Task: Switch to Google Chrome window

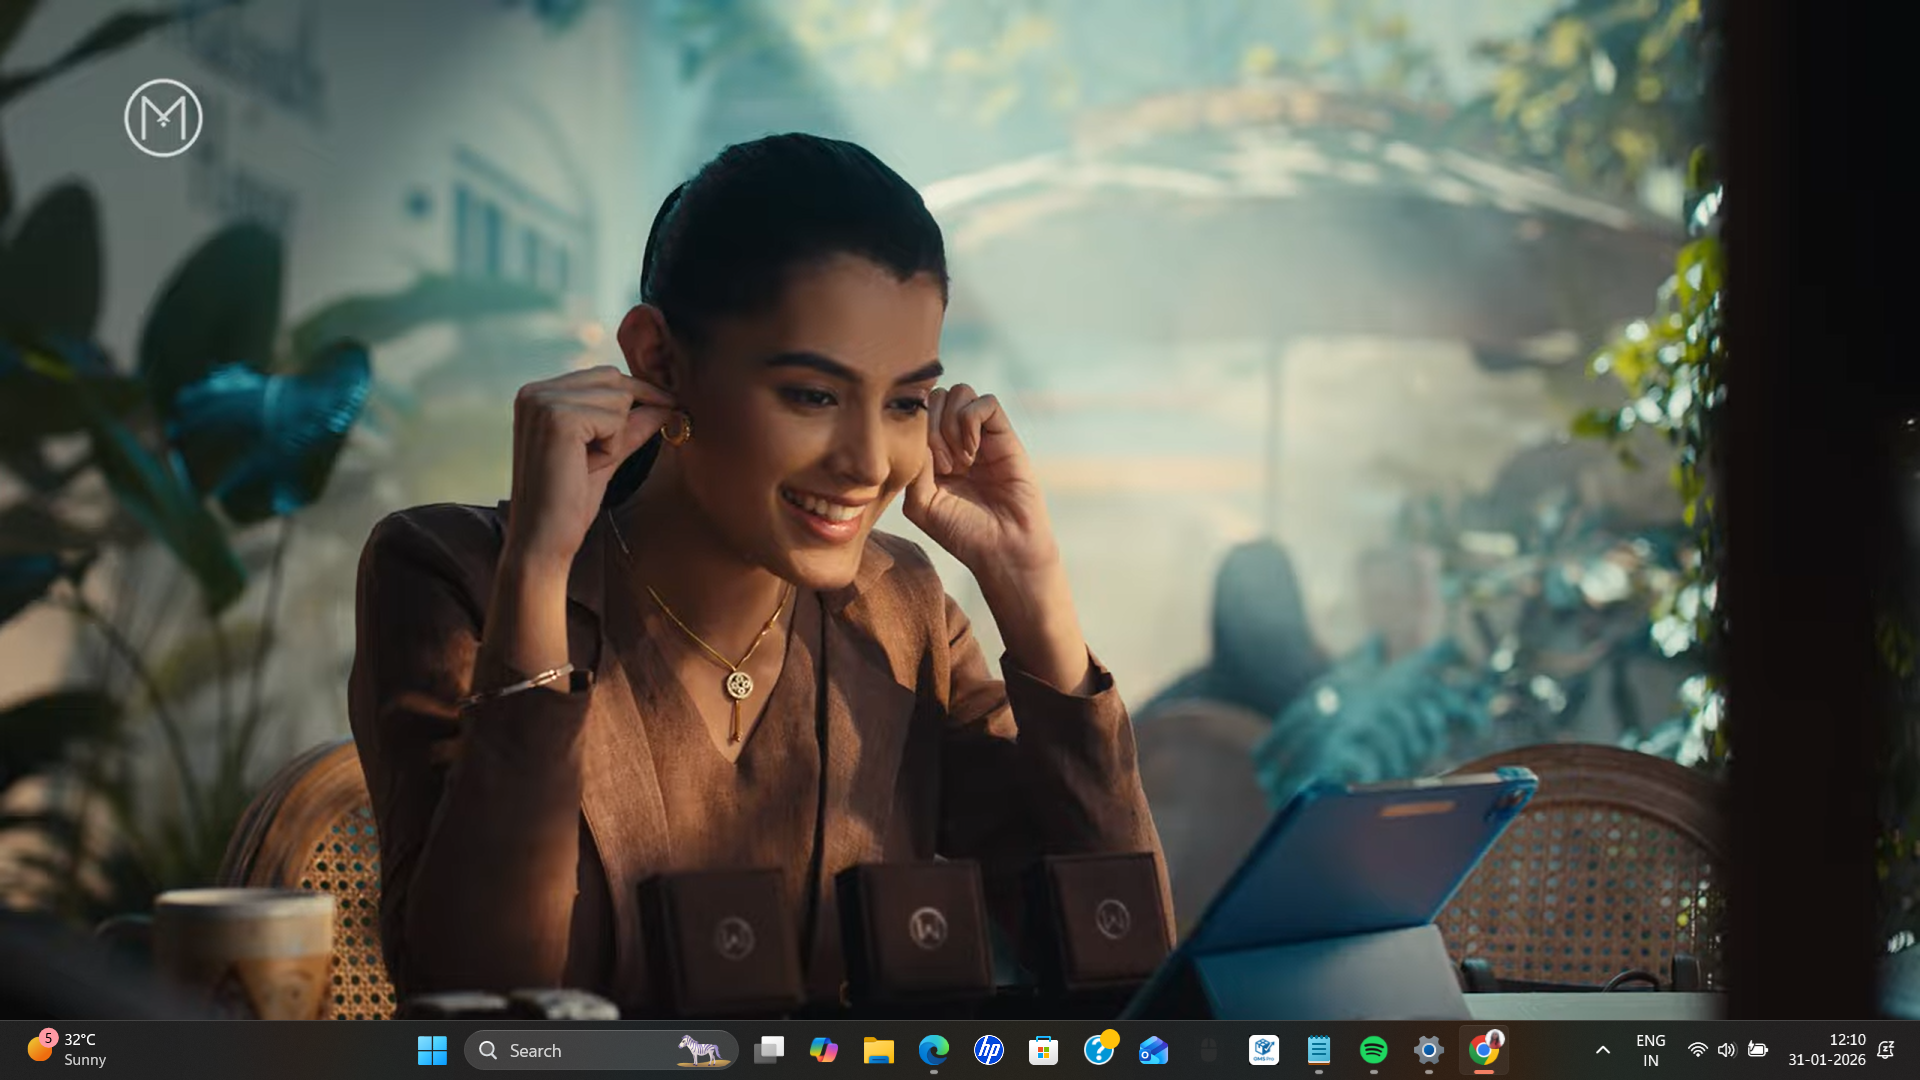Action: (1484, 1050)
